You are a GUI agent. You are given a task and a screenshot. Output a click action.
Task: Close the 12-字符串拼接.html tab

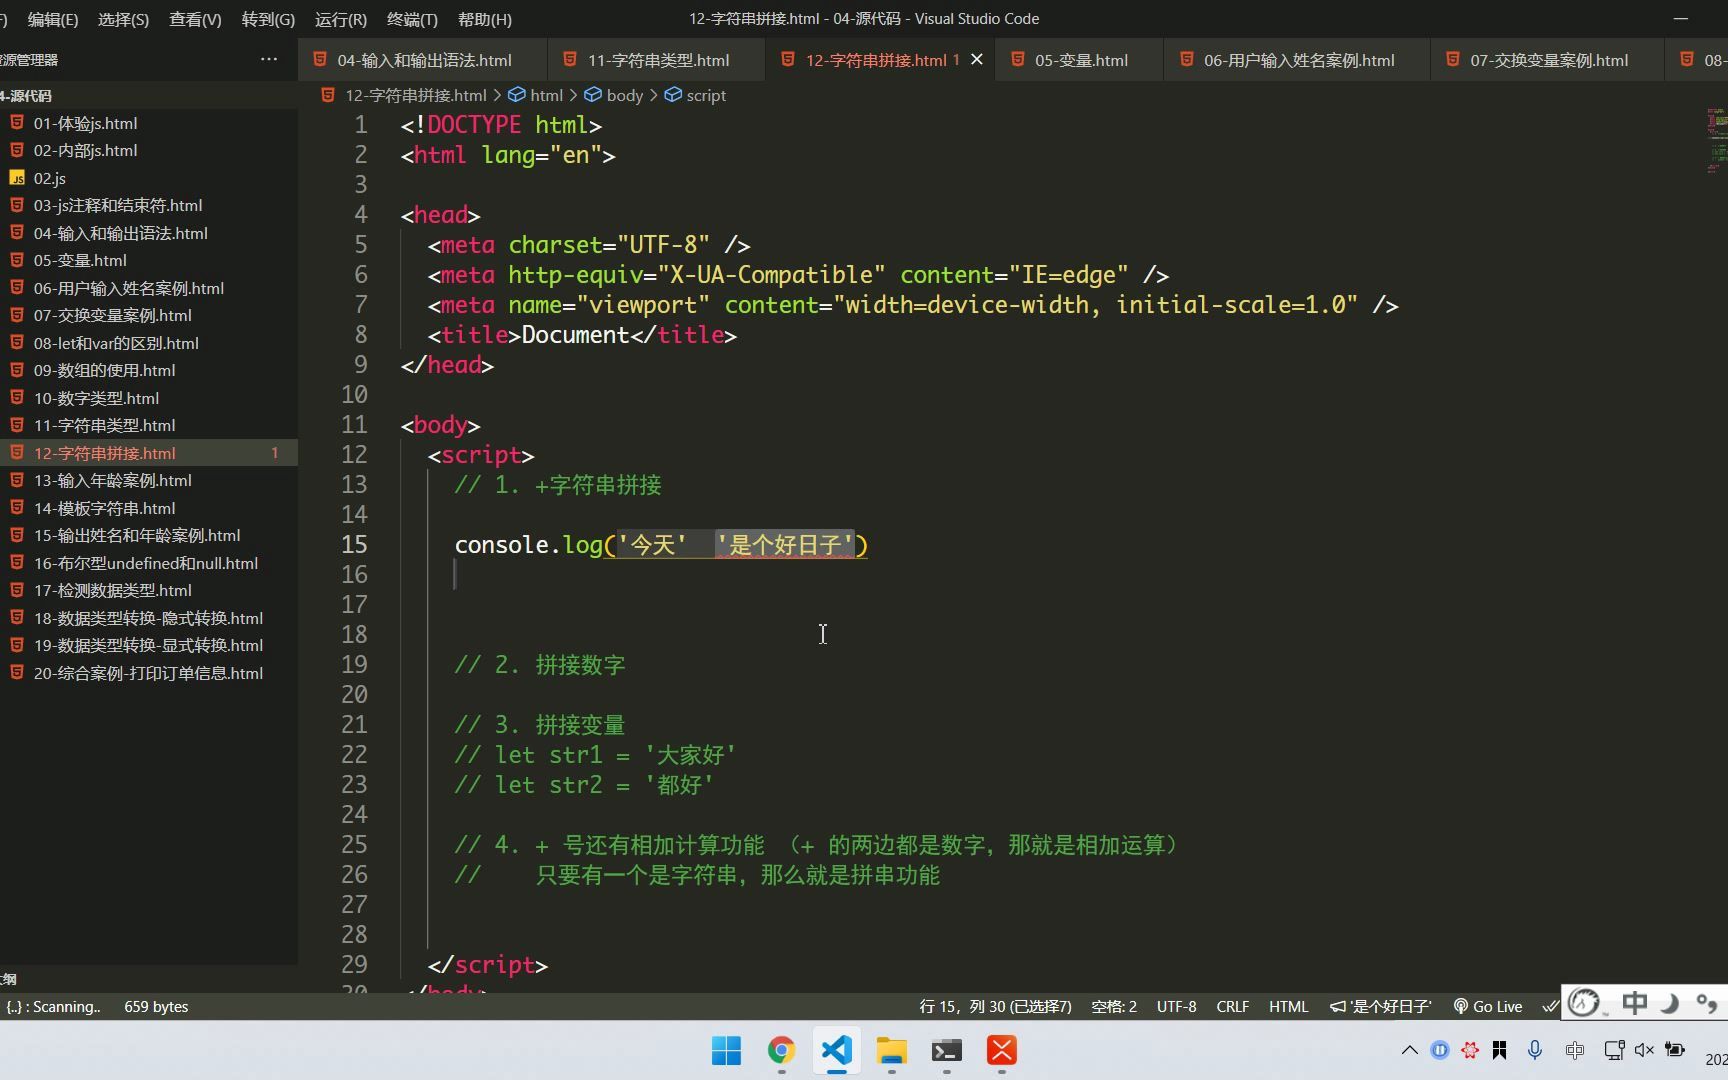977,60
